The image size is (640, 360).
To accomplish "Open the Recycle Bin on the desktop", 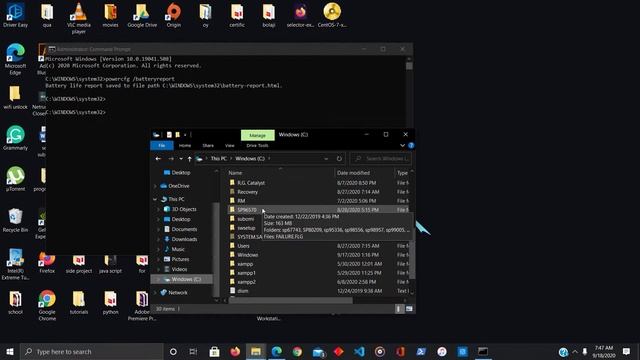I will tap(16, 220).
